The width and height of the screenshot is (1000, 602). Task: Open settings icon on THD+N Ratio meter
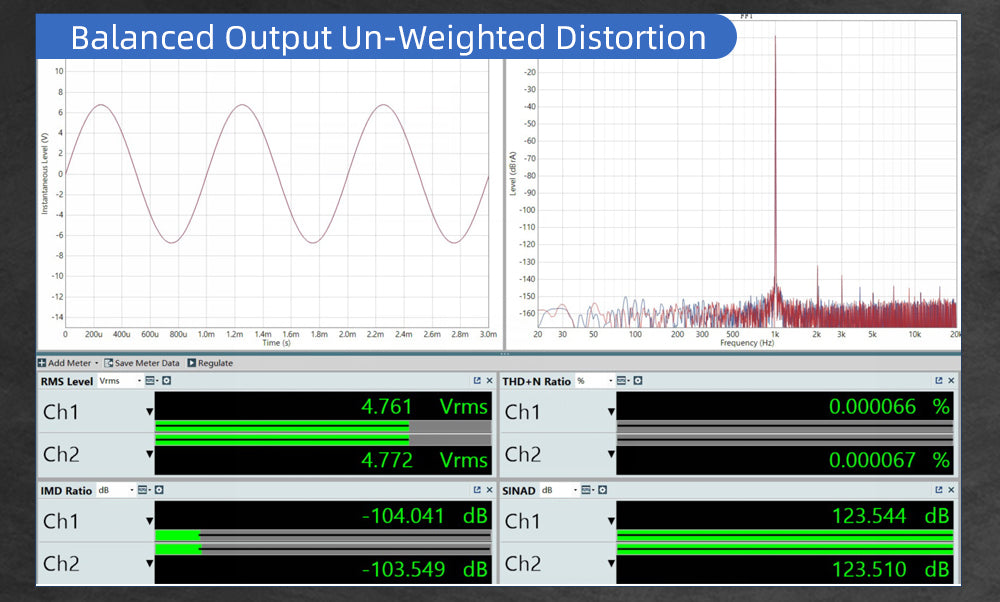coord(638,381)
